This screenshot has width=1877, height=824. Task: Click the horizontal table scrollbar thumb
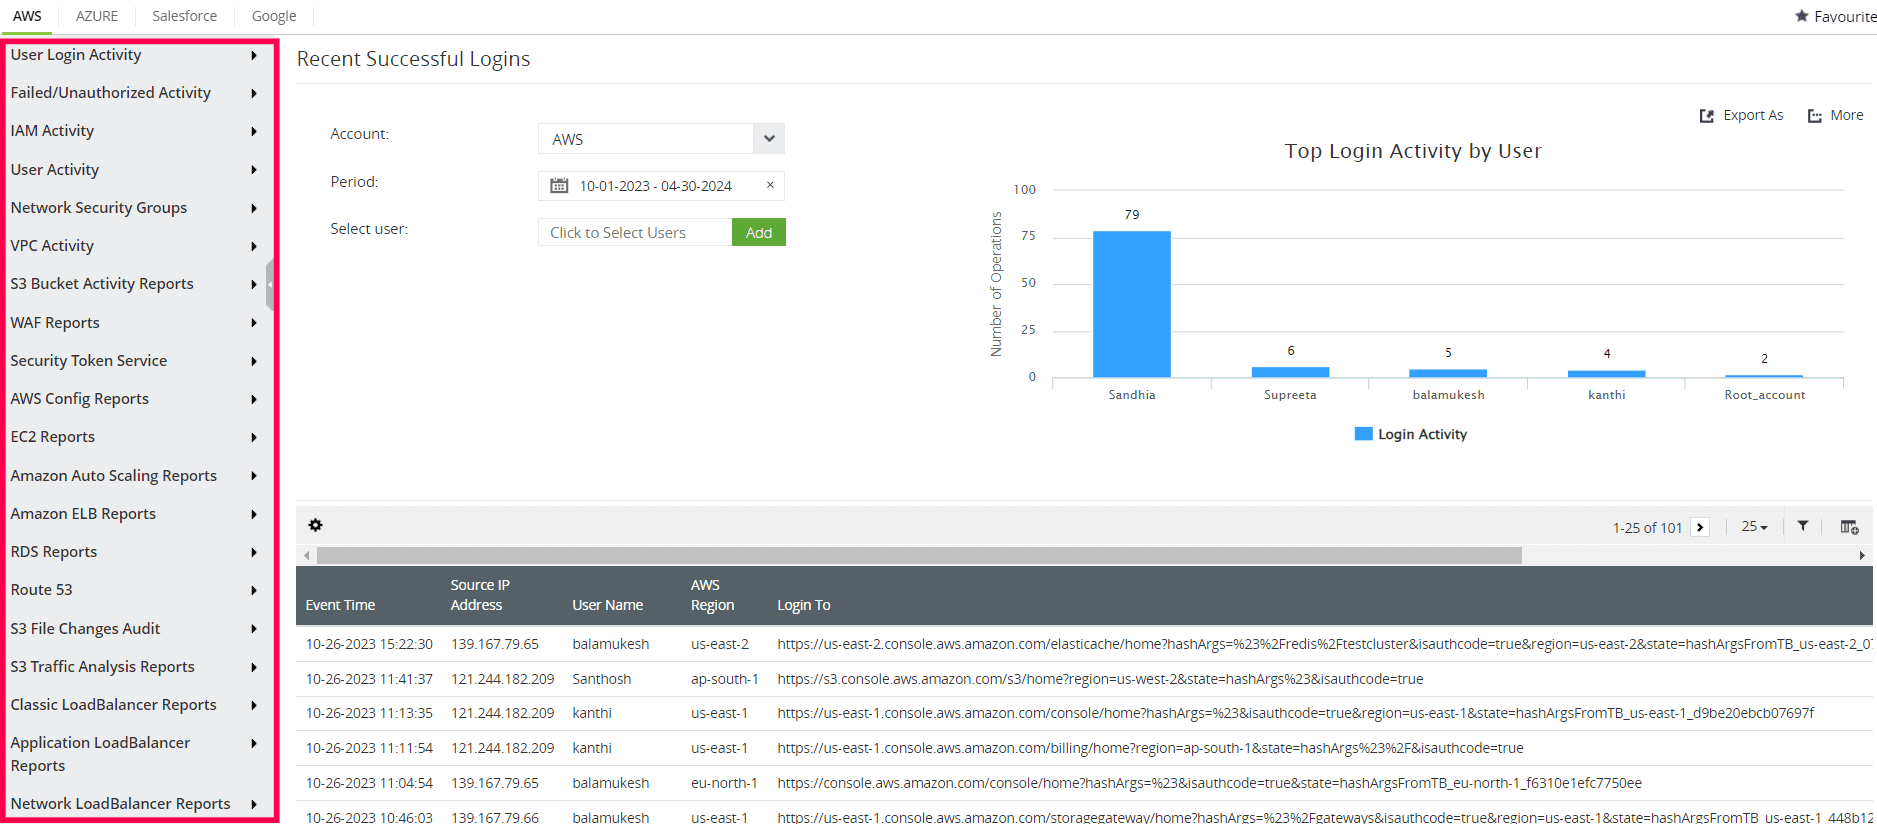919,555
